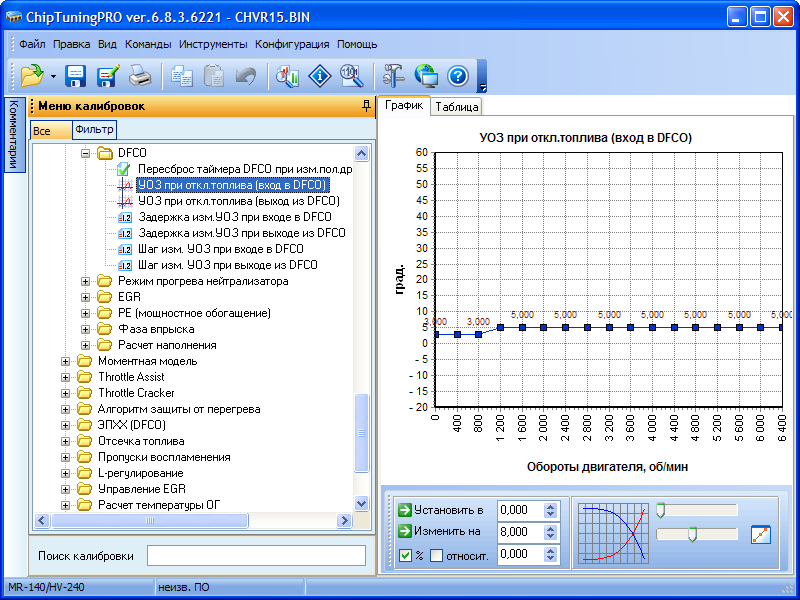800x600 pixels.
Task: Click the blue diamond info icon
Action: coord(319,75)
